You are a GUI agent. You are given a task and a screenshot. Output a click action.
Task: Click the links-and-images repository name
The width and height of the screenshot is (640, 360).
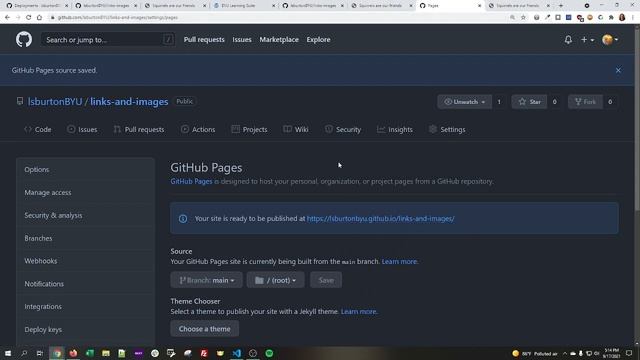pos(129,102)
